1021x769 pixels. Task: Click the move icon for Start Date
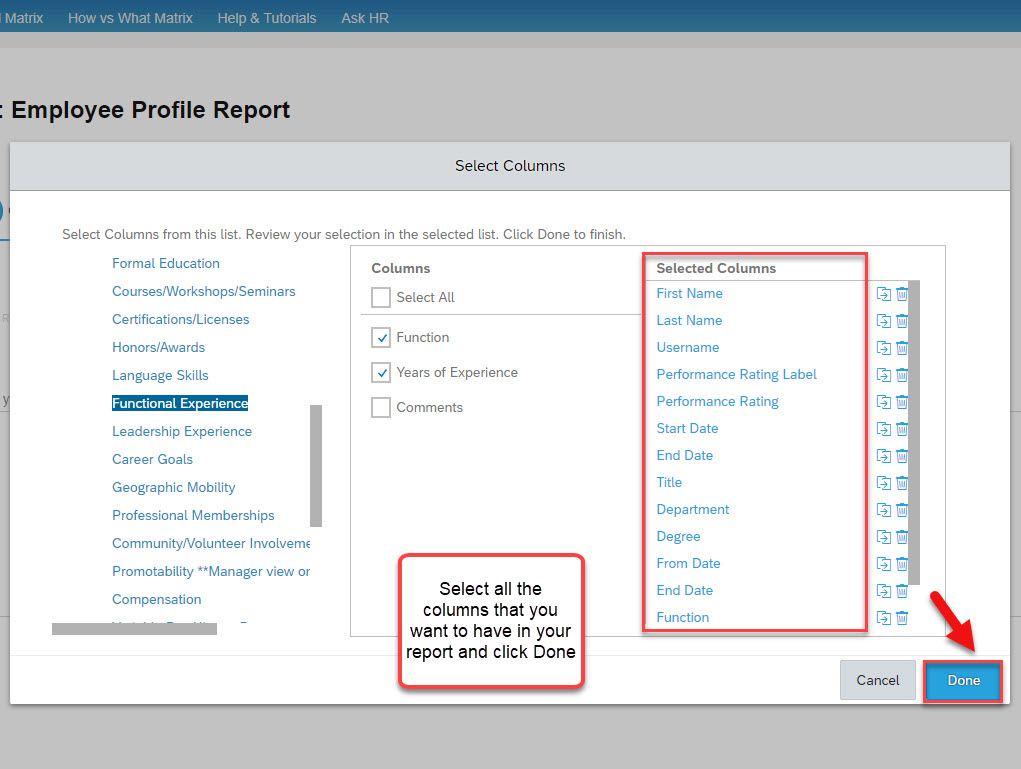(x=883, y=428)
